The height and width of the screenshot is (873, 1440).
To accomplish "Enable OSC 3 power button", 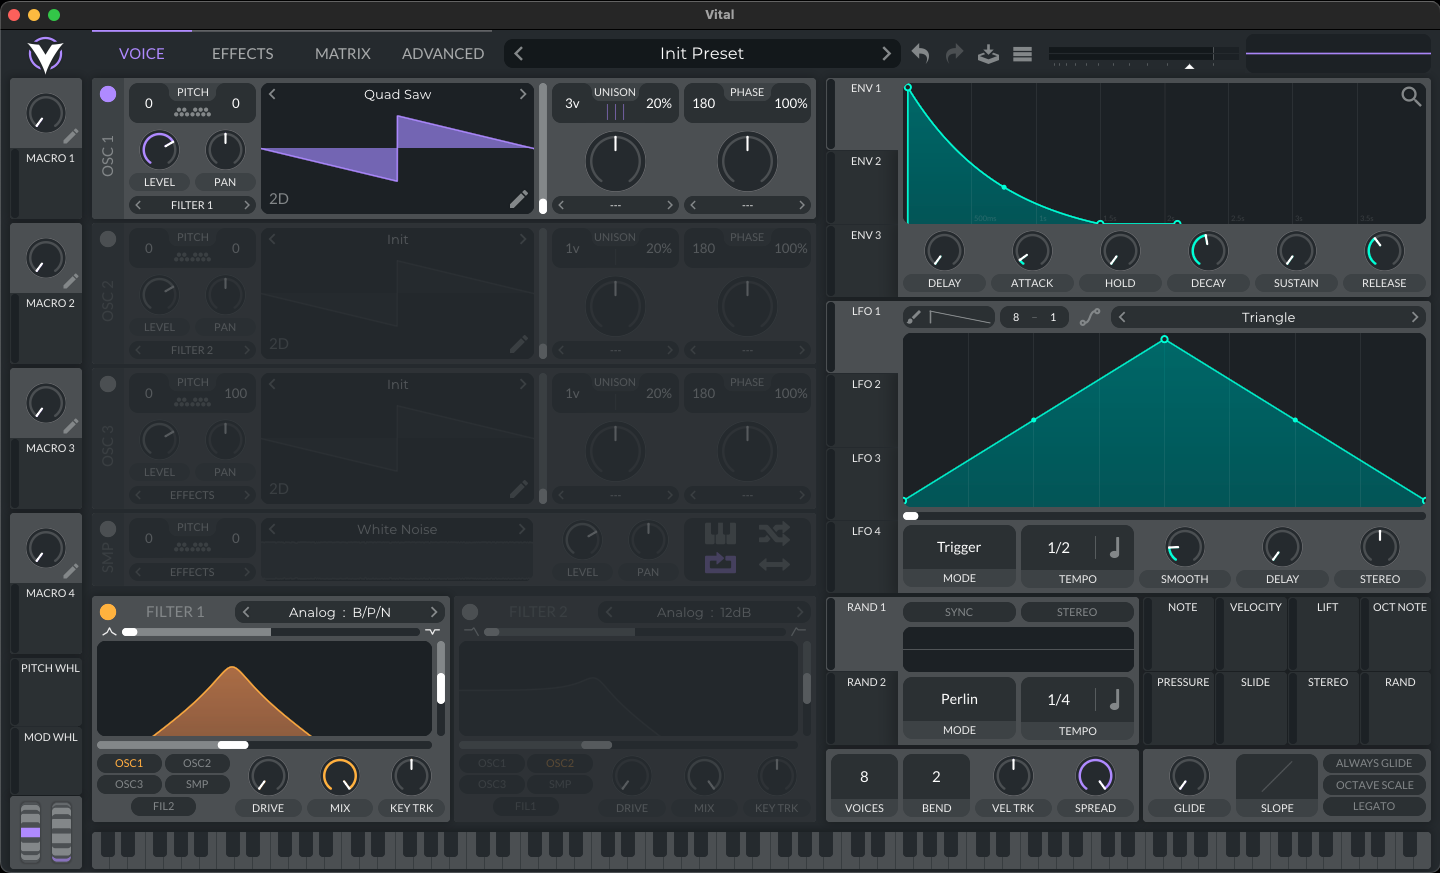I will (x=108, y=384).
